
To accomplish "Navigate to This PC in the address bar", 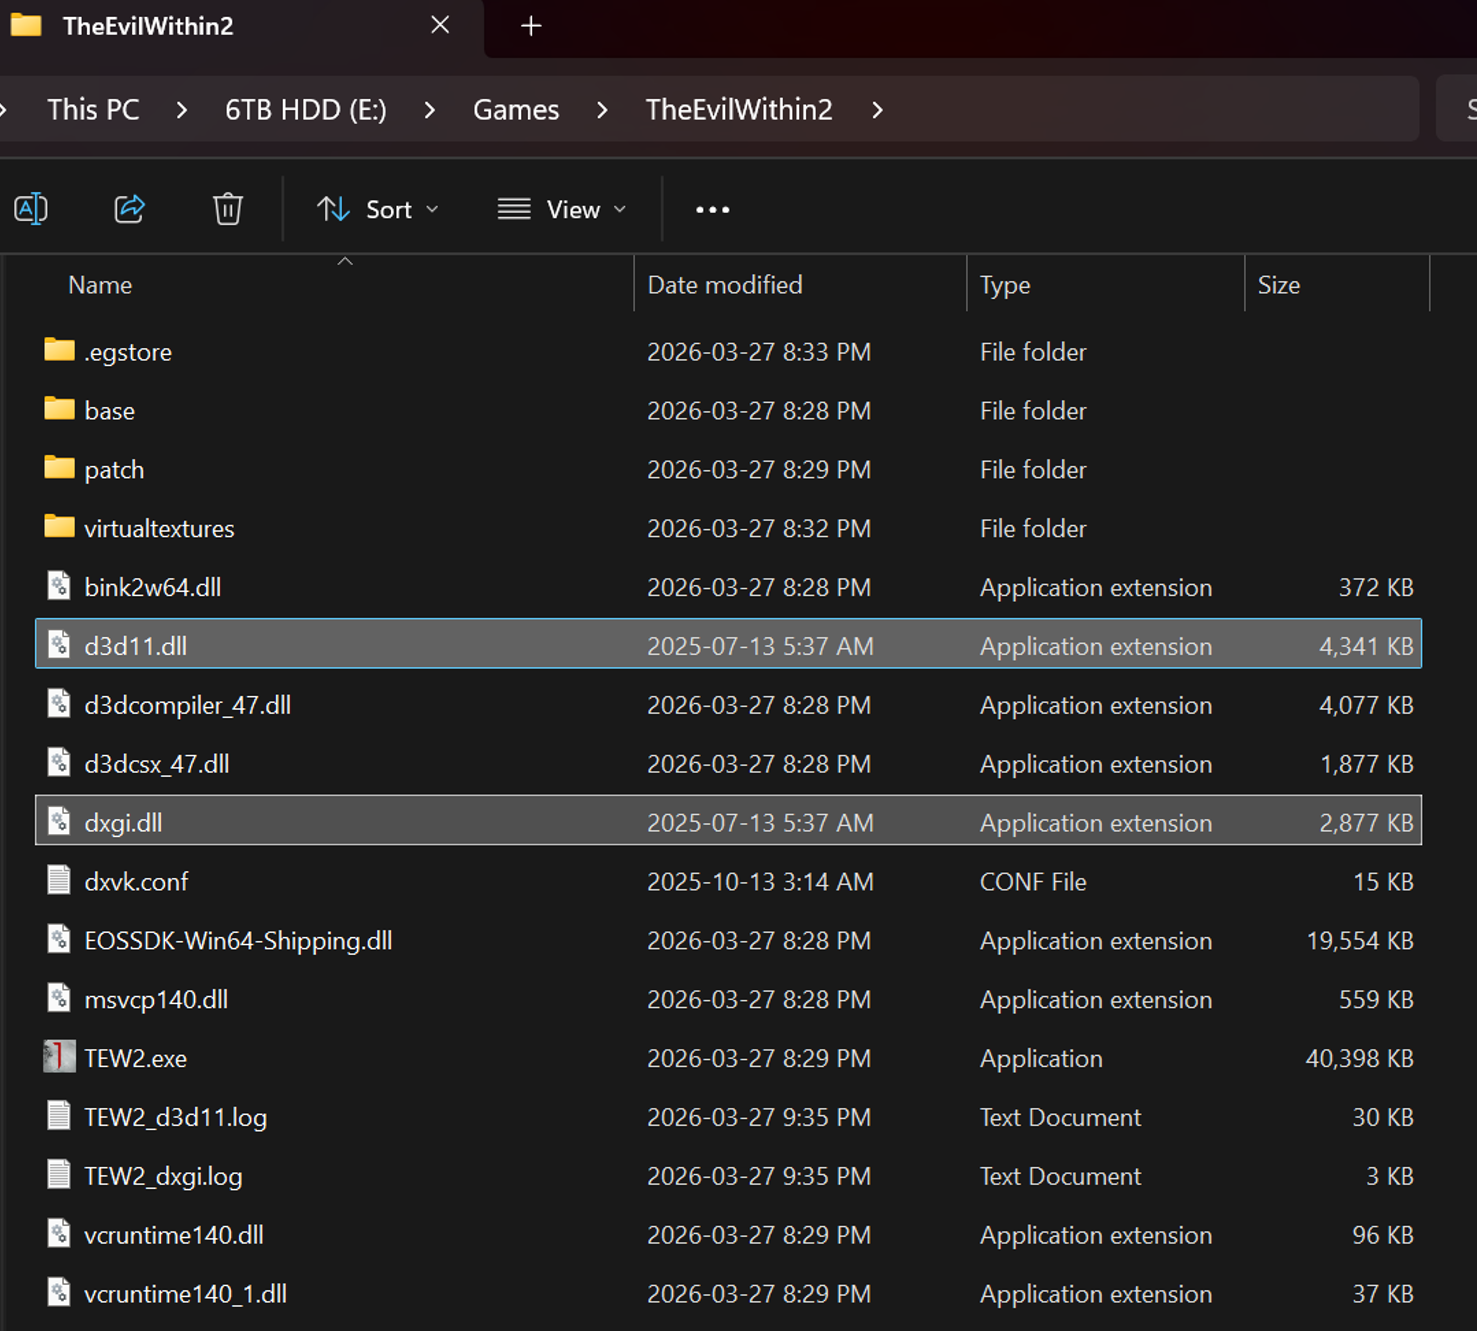I will click(x=93, y=110).
